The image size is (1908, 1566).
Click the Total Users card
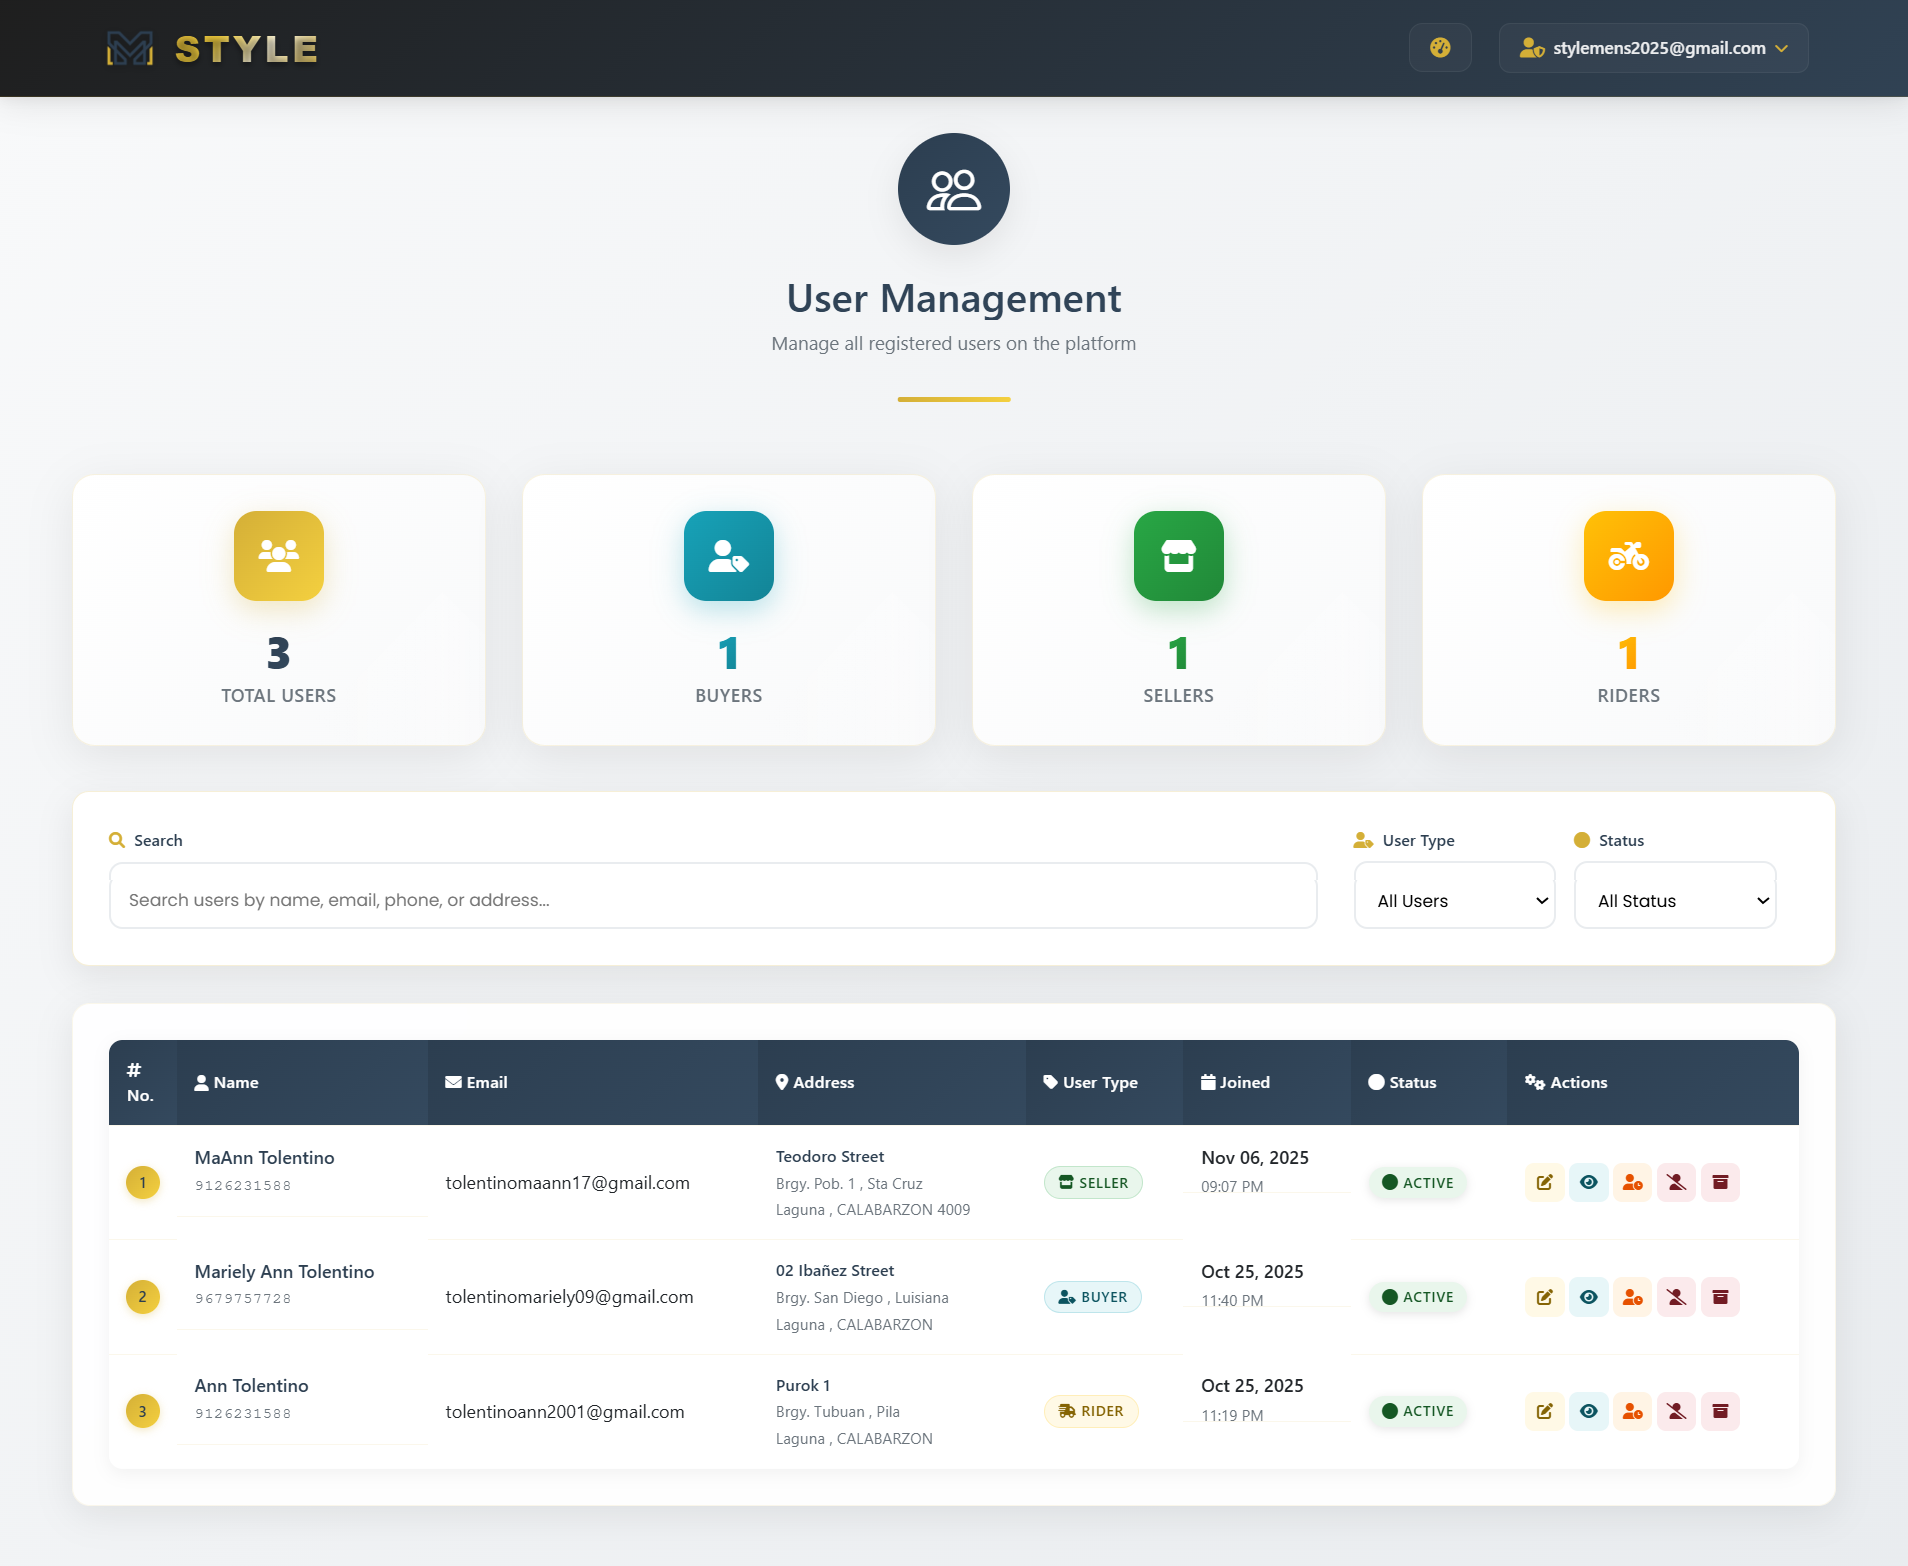pyautogui.click(x=278, y=610)
